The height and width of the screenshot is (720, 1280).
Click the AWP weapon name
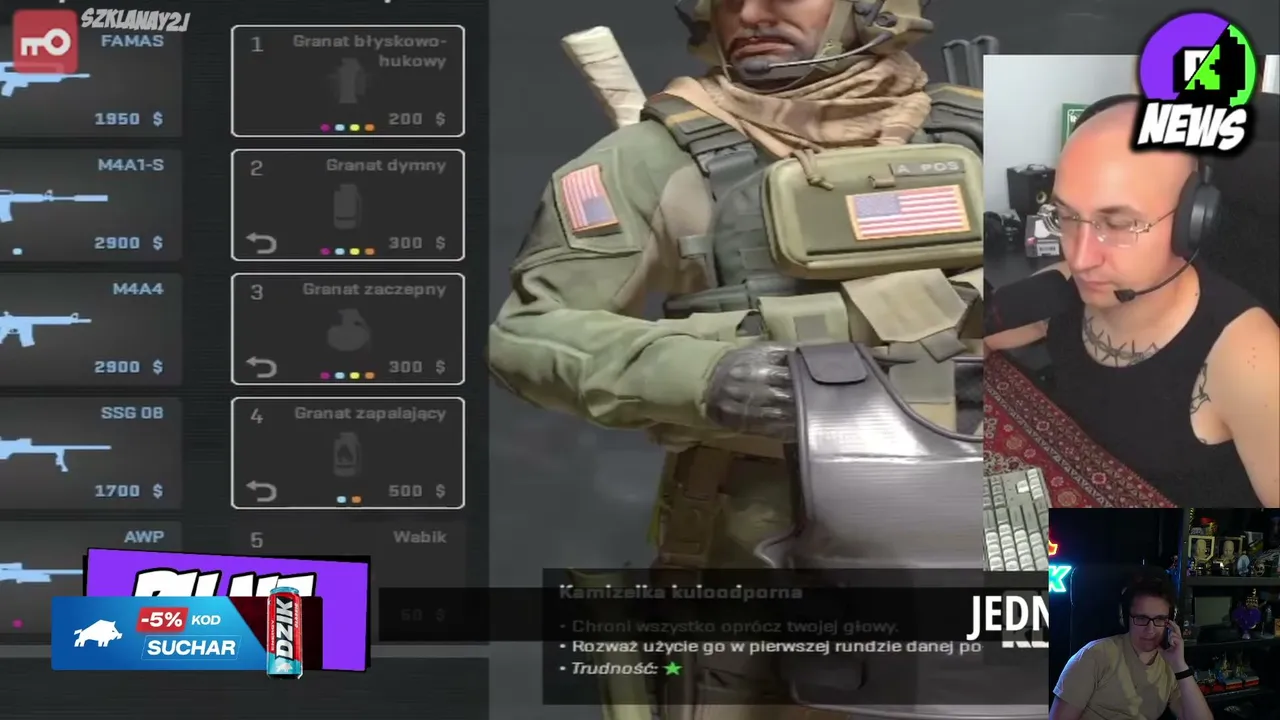pyautogui.click(x=144, y=537)
